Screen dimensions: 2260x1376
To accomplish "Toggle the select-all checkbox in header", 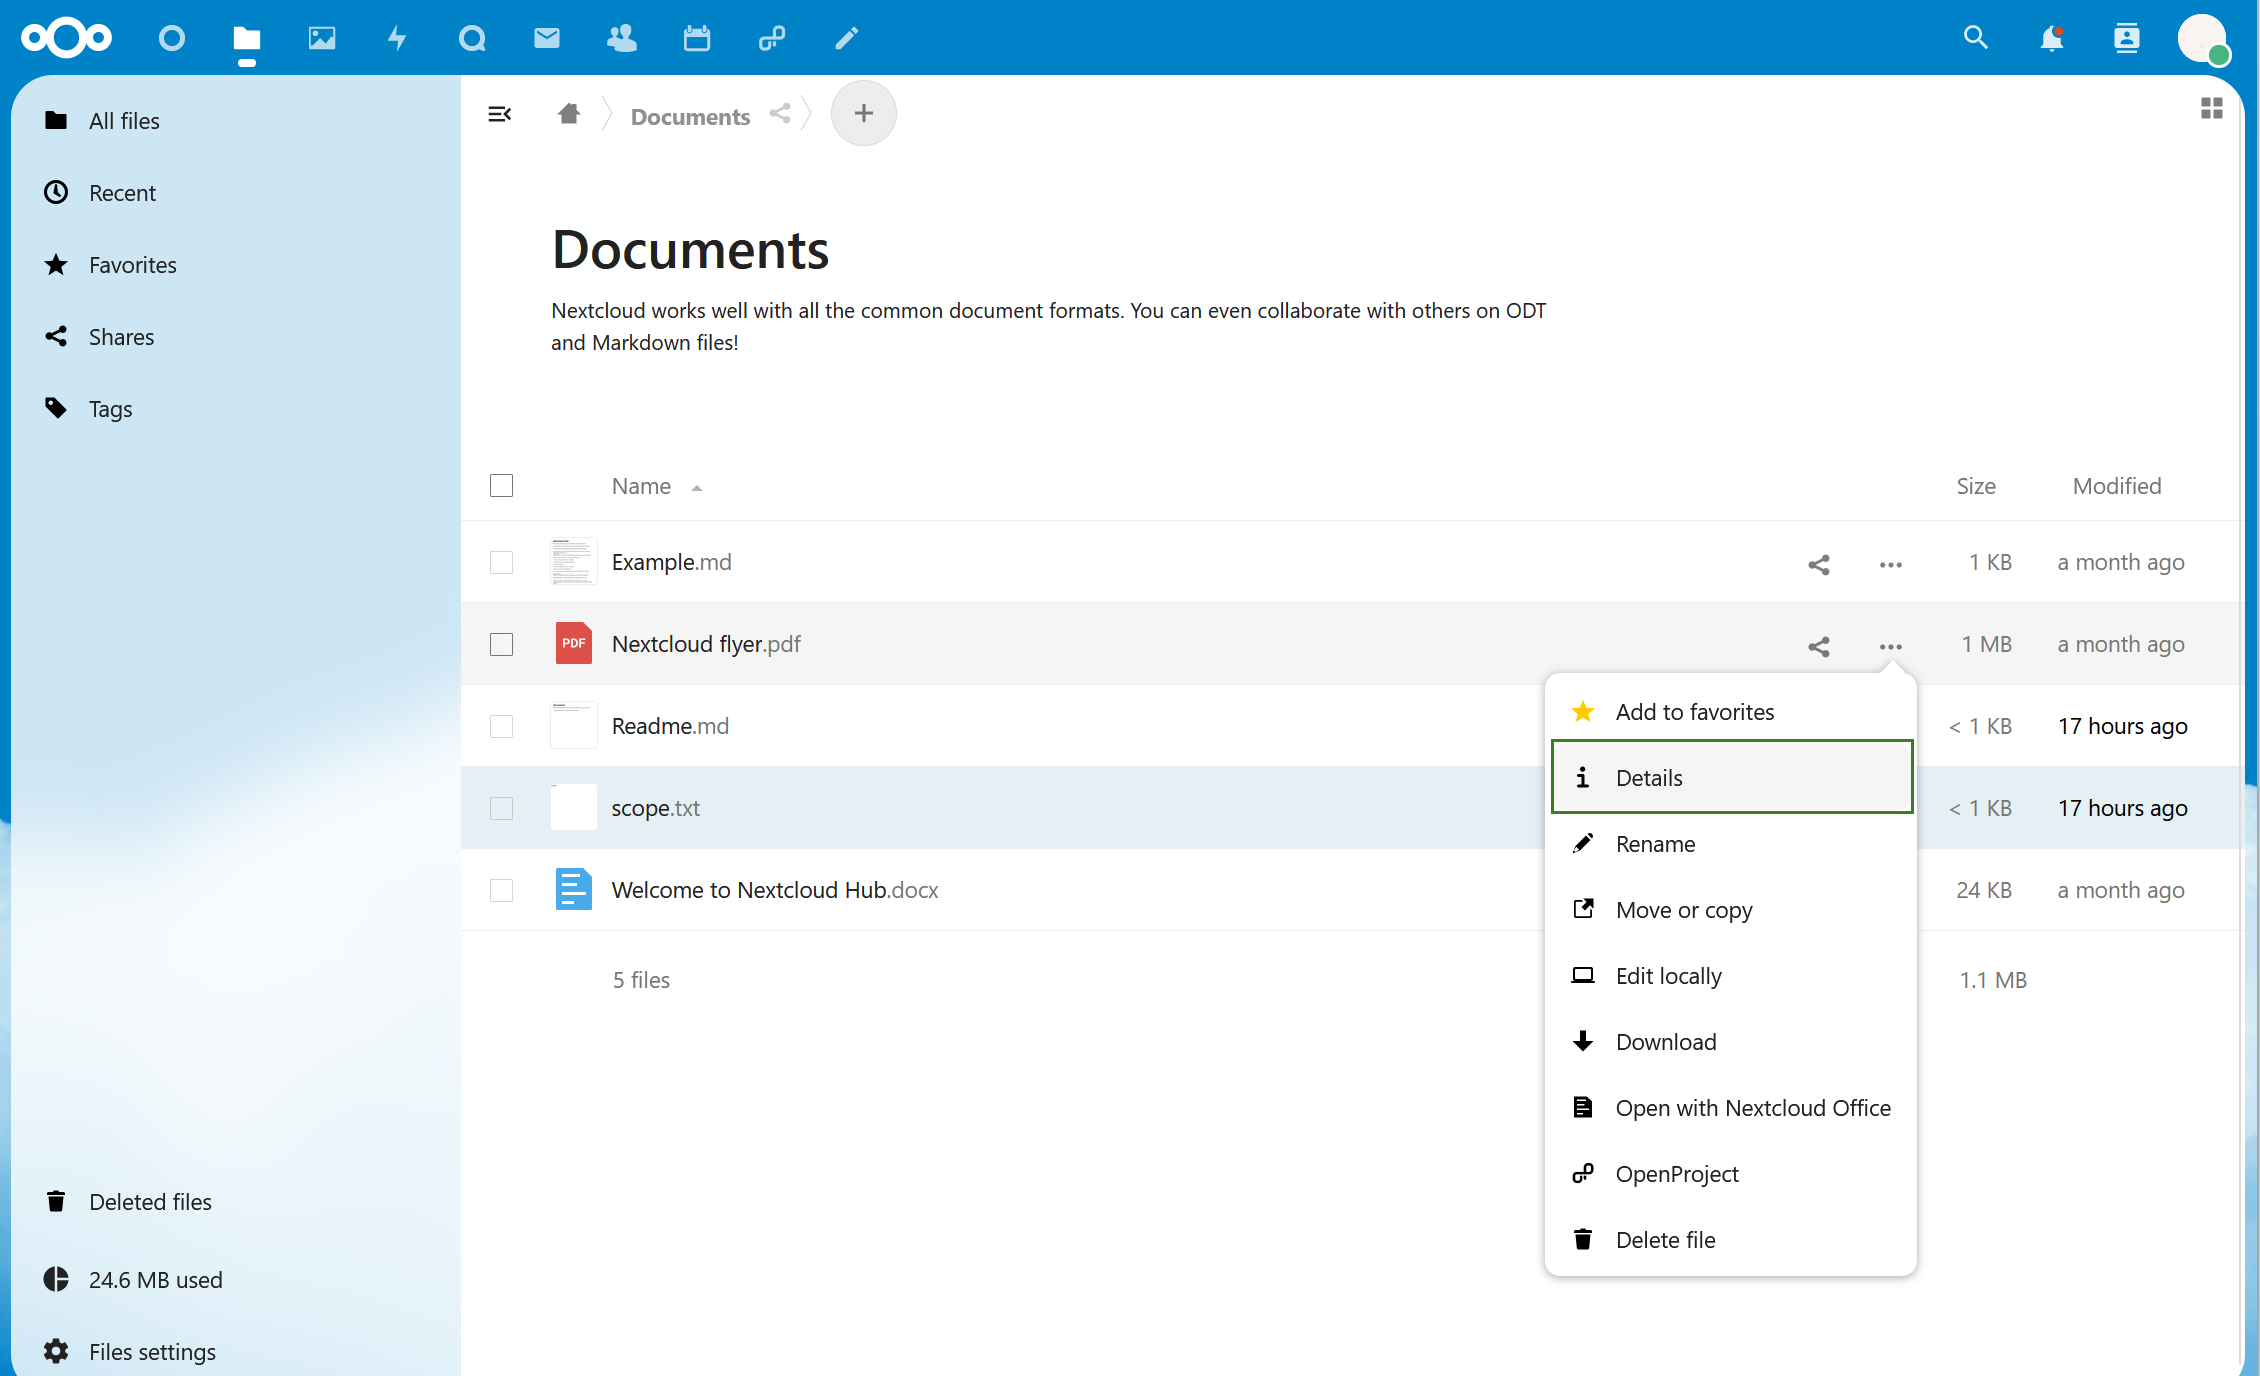I will coord(502,485).
